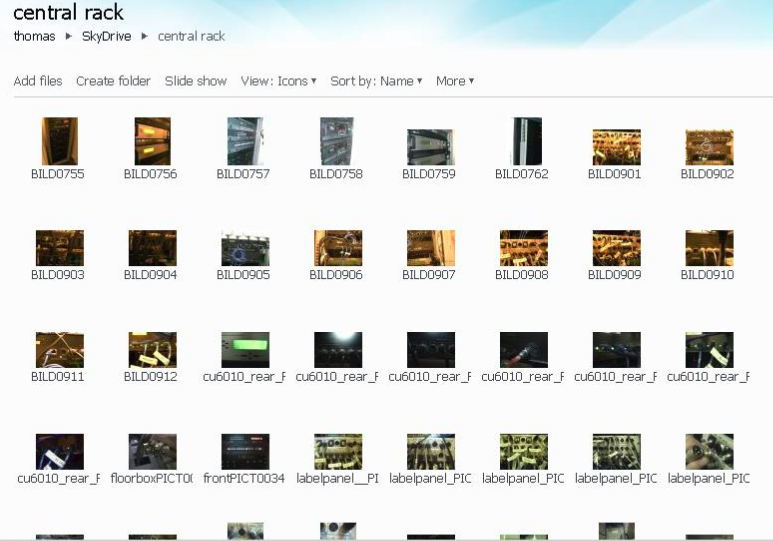This screenshot has width=773, height=541.
Task: Open the BILD0757 image thumbnail
Action: click(244, 141)
